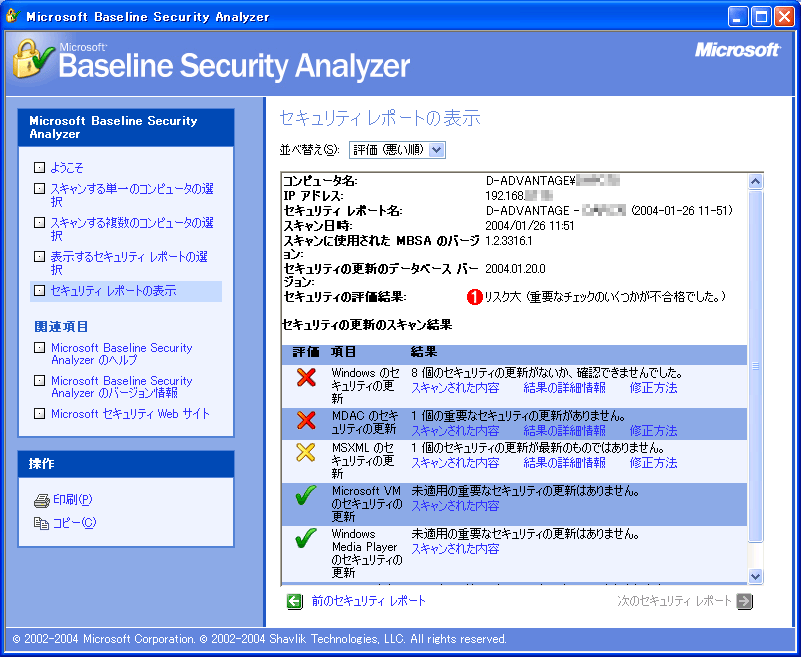Visit Microsoft セキュリティ Web サイト link
This screenshot has height=657, width=801.
(x=130, y=414)
